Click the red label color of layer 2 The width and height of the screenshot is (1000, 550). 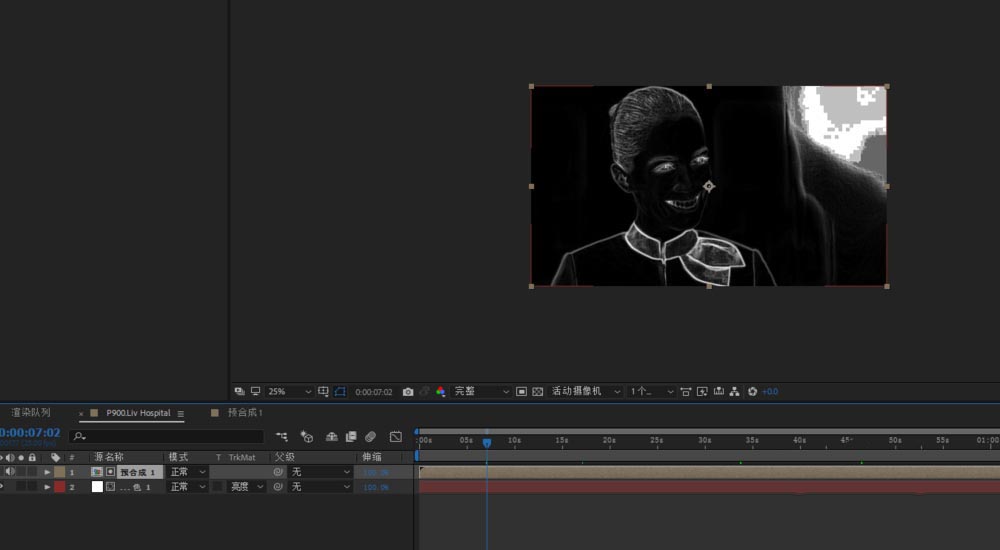(x=59, y=487)
